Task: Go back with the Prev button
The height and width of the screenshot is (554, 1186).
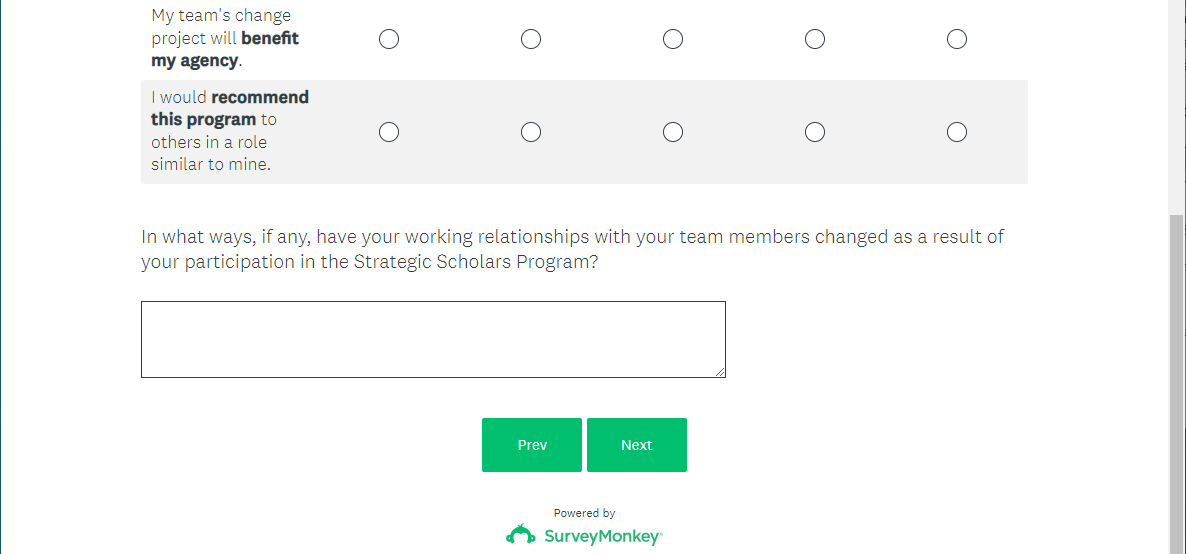Action: pos(532,445)
